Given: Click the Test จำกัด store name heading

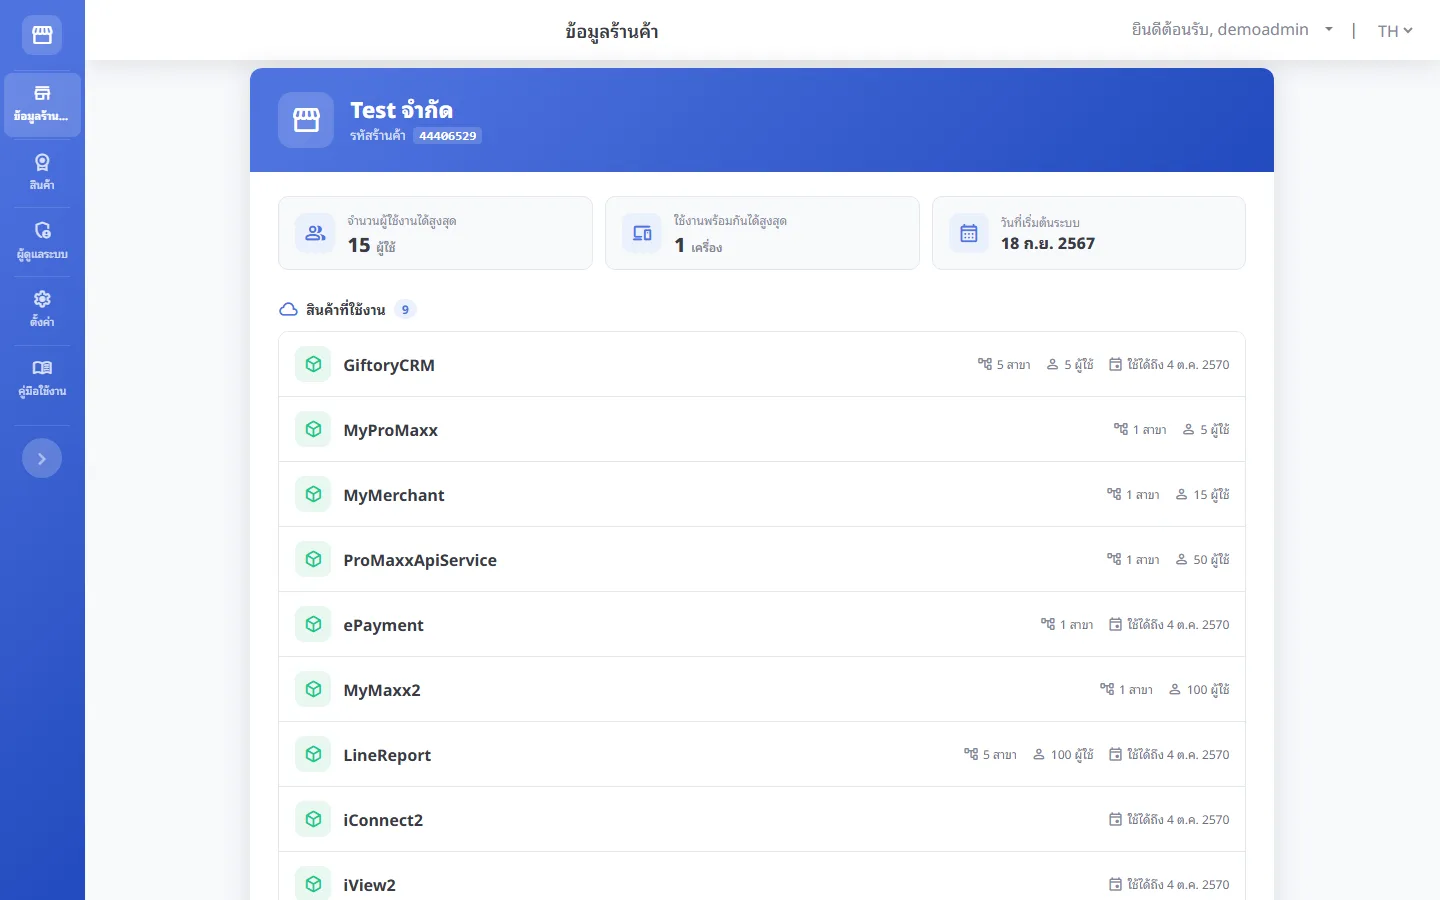Looking at the screenshot, I should [401, 110].
